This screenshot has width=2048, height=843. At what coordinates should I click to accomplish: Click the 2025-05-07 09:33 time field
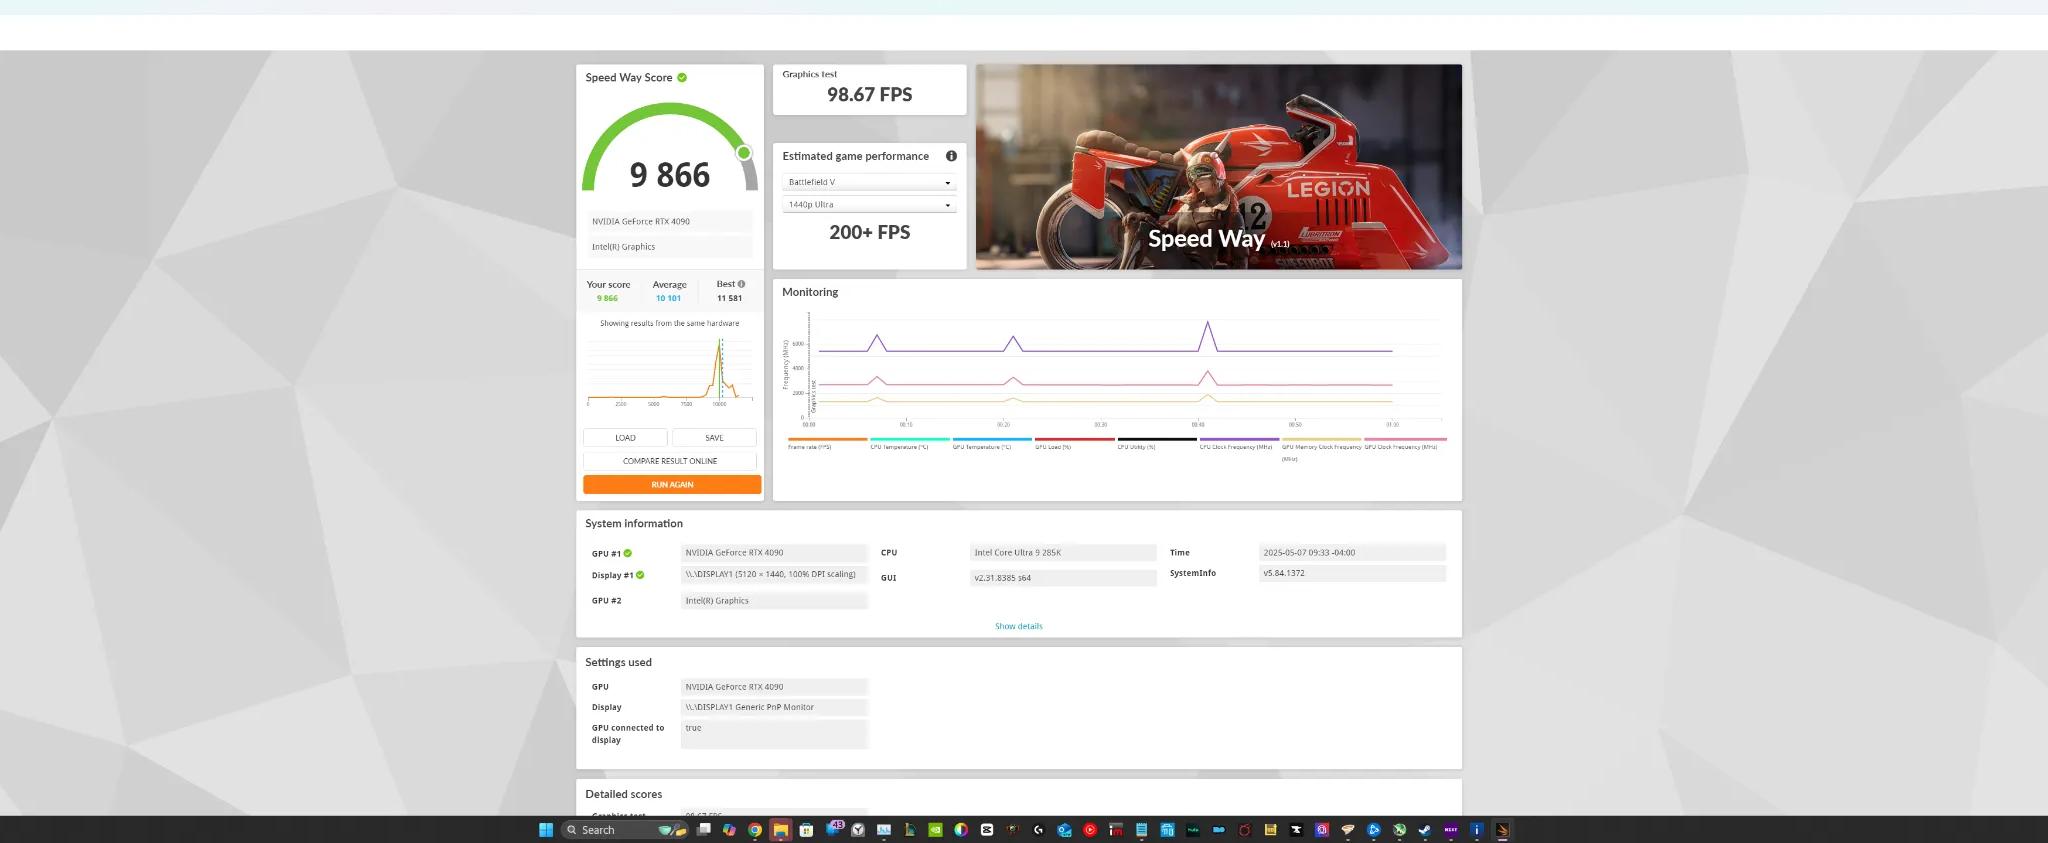(x=1352, y=553)
